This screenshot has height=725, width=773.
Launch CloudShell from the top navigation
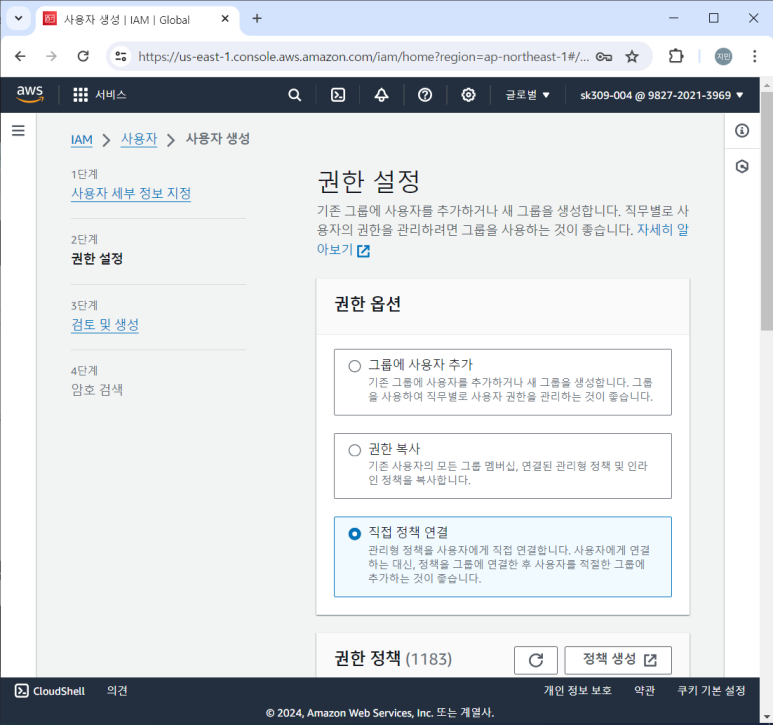coord(338,95)
